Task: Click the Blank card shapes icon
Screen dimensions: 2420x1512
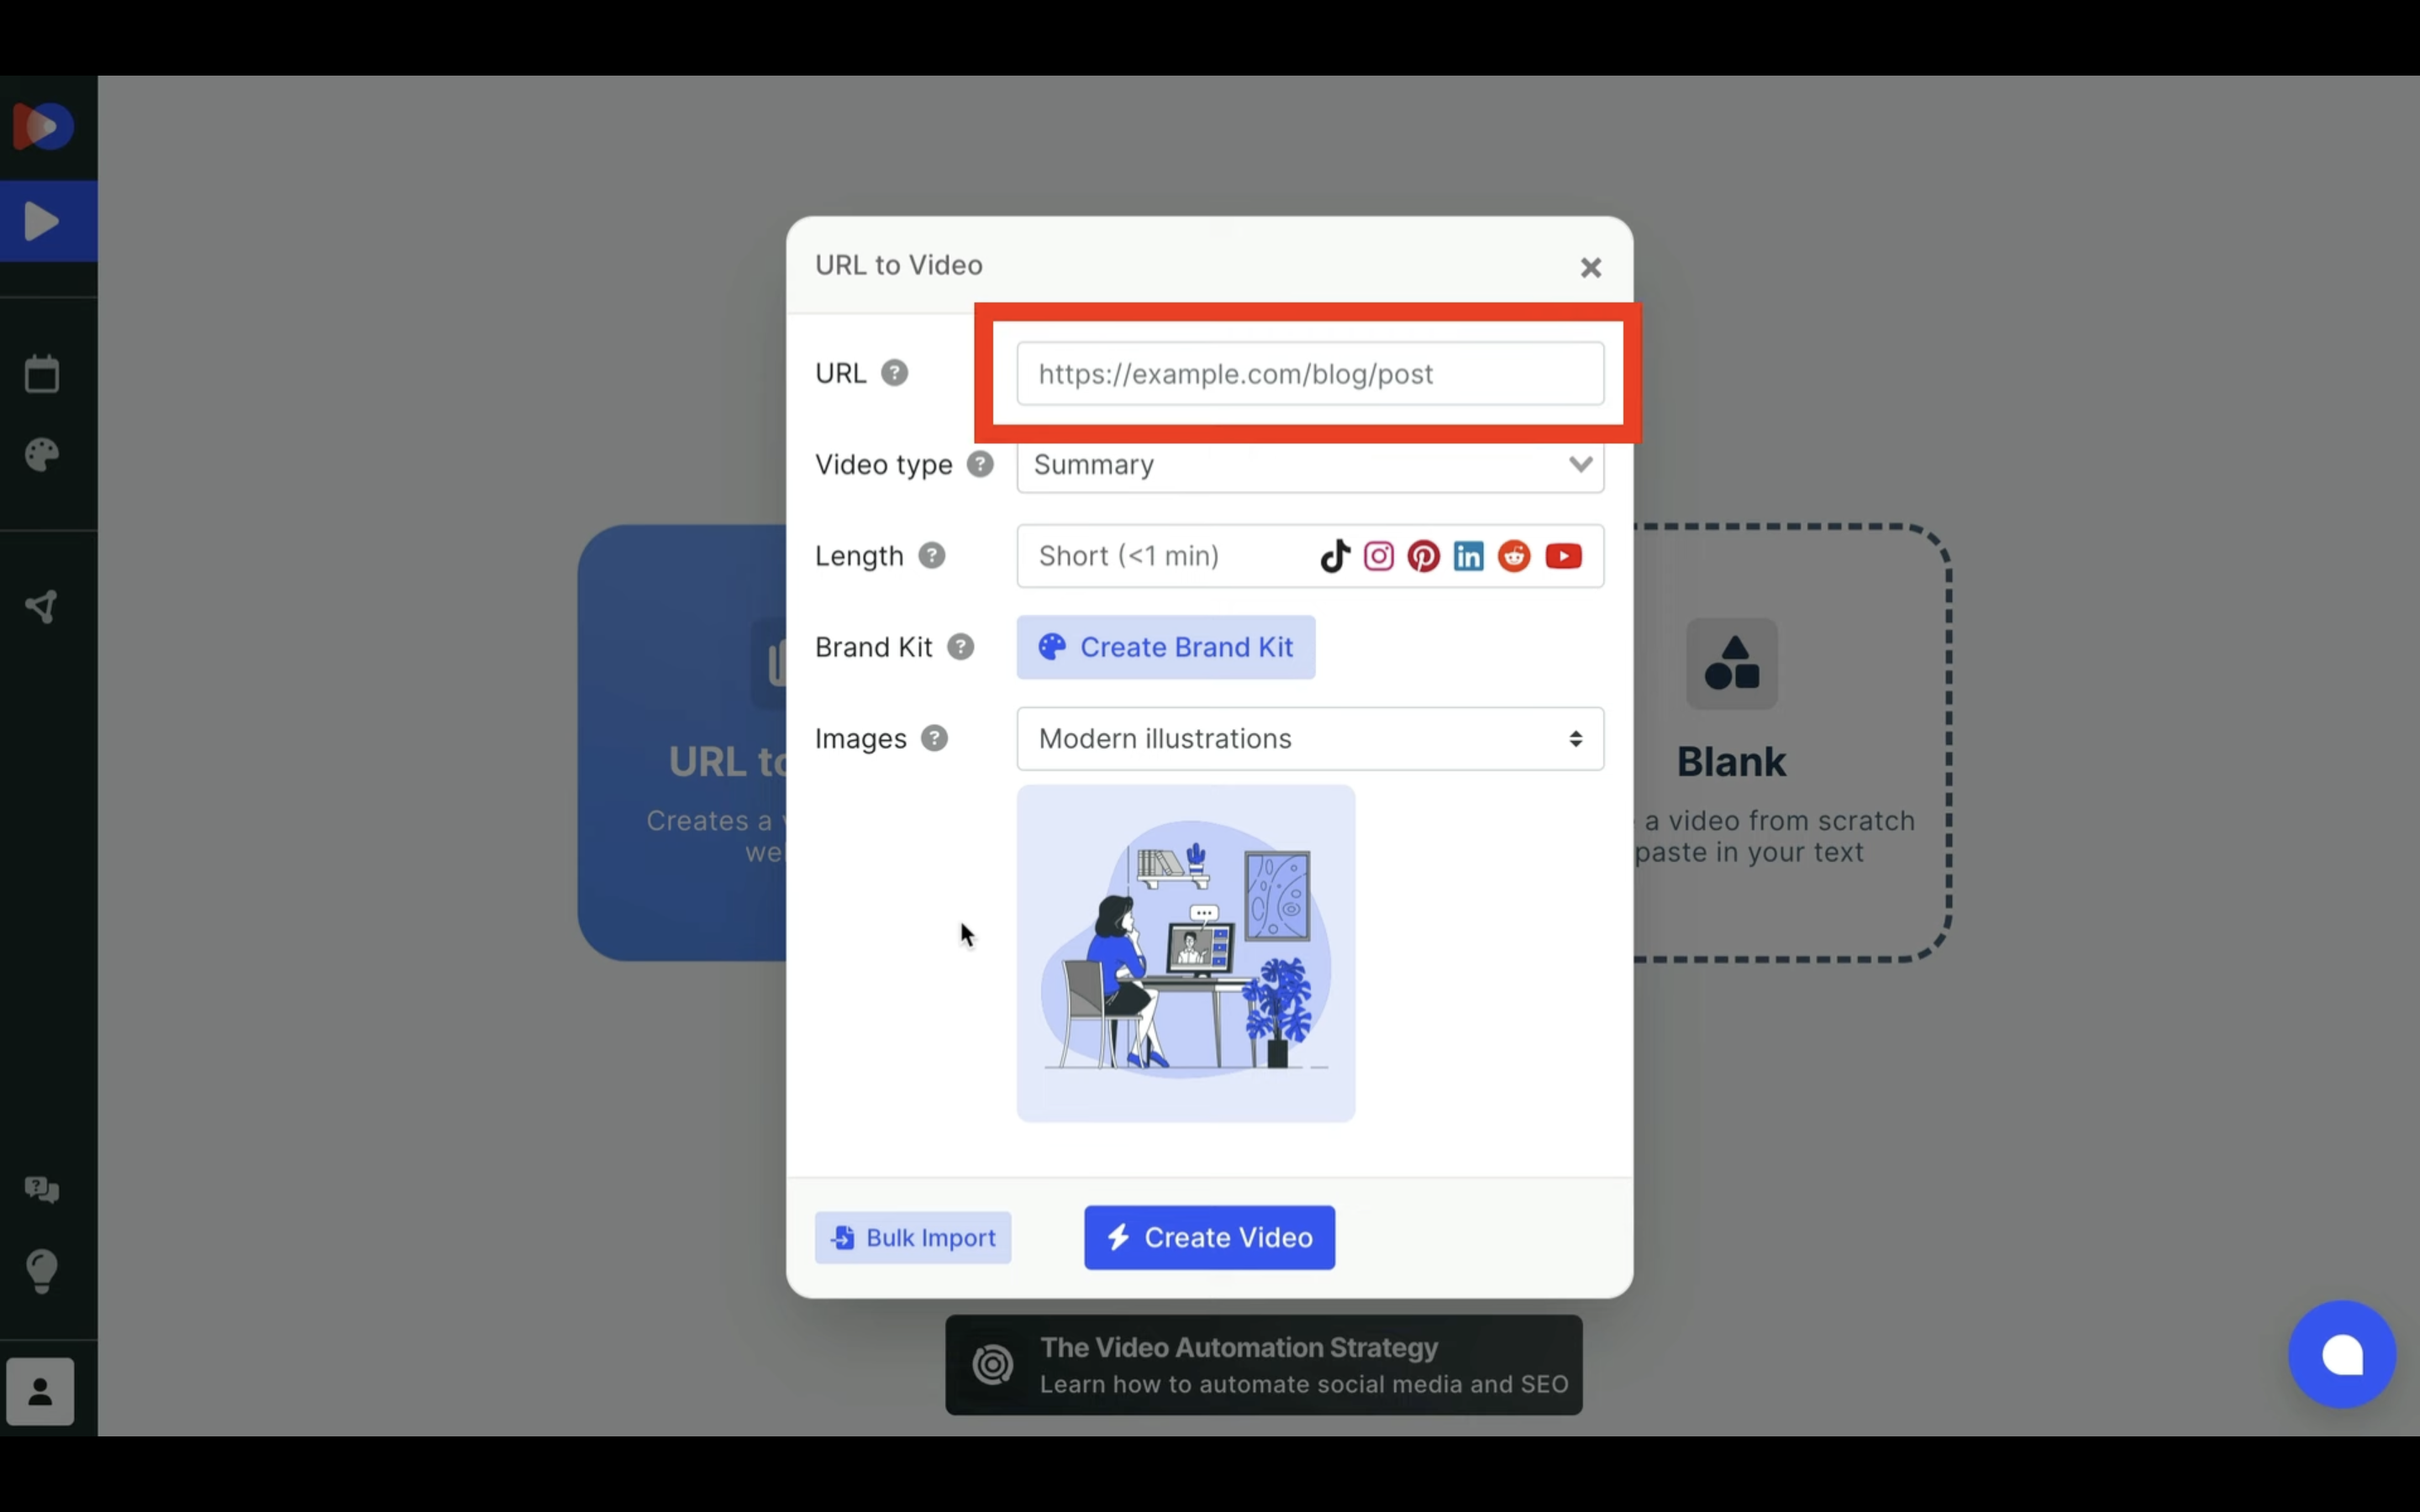Action: 1732,664
